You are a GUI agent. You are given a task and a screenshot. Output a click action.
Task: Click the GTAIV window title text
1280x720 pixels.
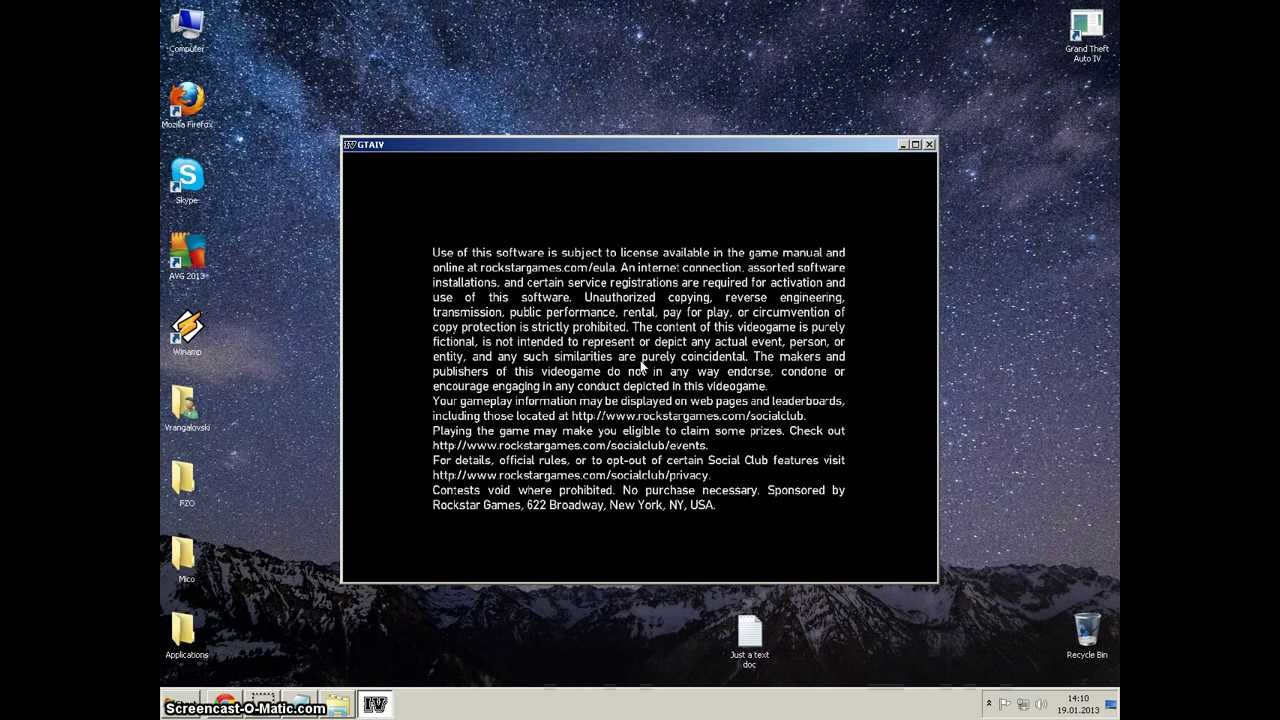click(371, 145)
